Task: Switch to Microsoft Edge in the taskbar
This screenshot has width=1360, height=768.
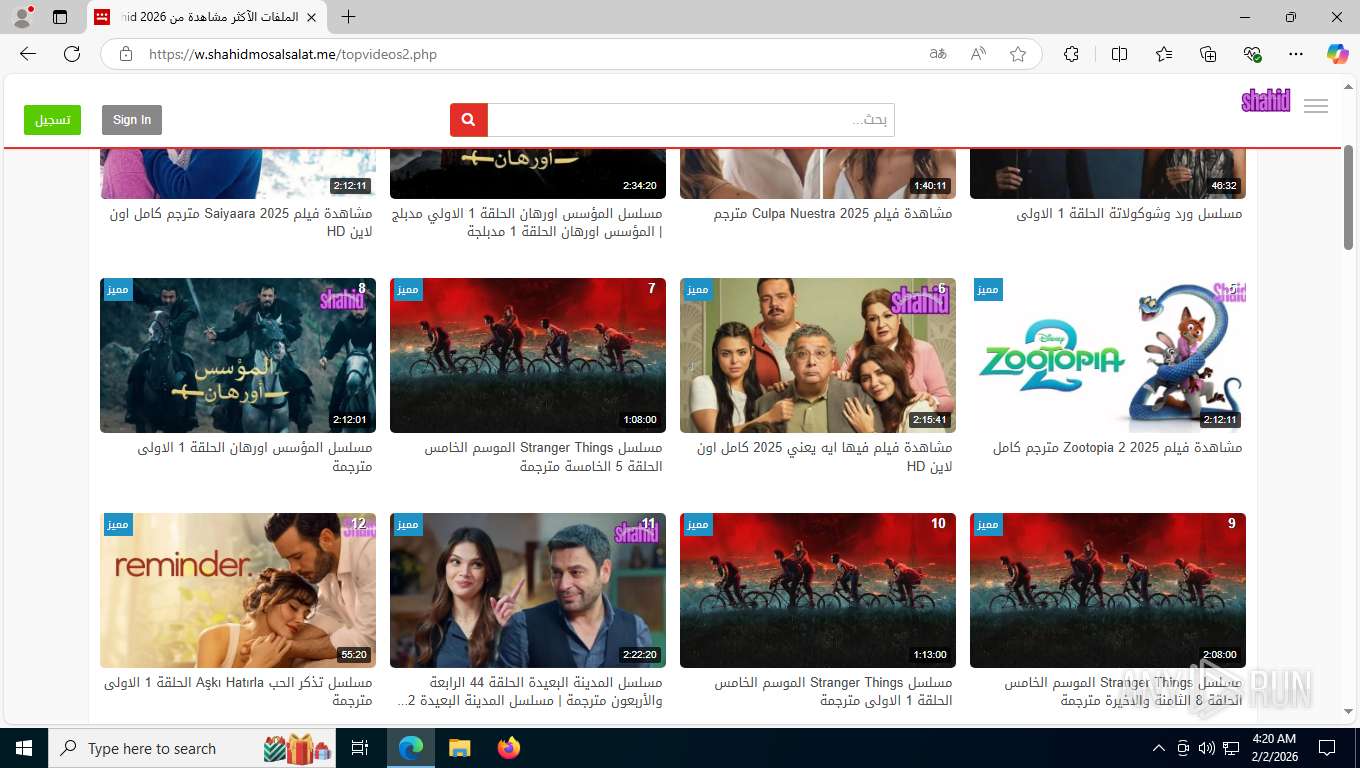Action: coord(410,748)
